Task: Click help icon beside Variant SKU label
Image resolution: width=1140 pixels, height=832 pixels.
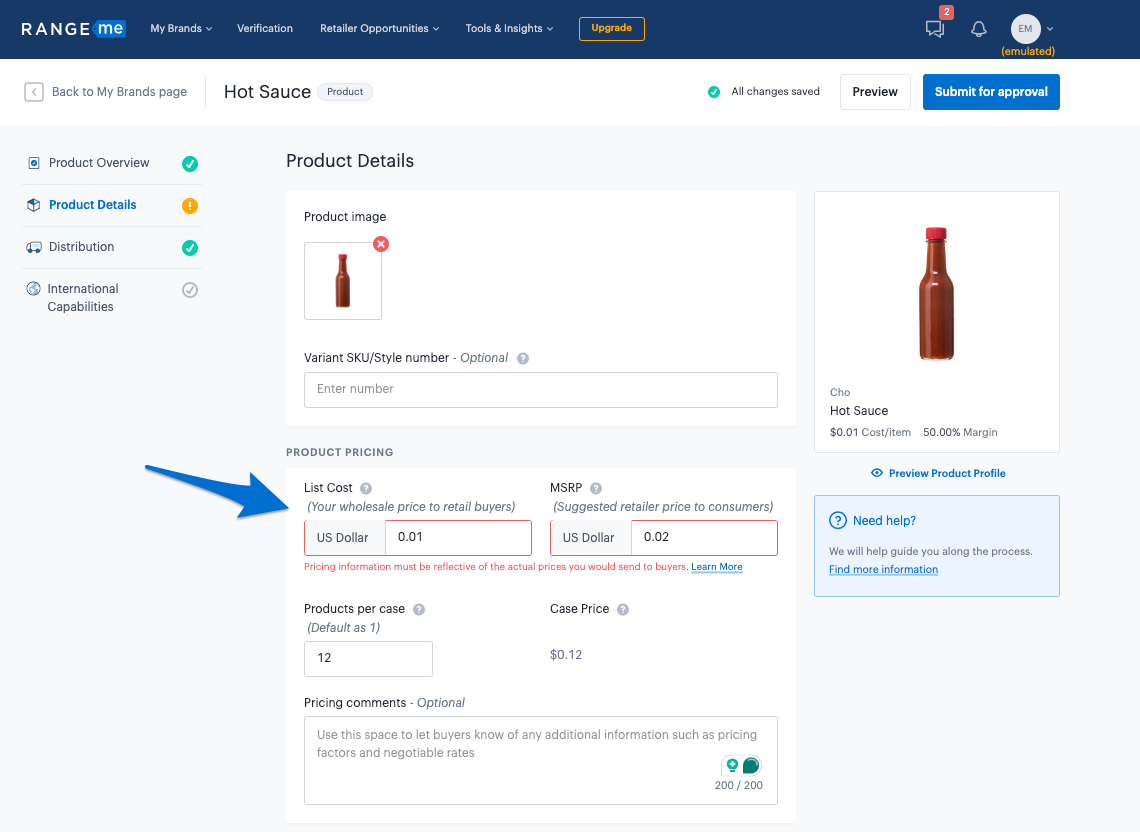Action: pyautogui.click(x=523, y=358)
